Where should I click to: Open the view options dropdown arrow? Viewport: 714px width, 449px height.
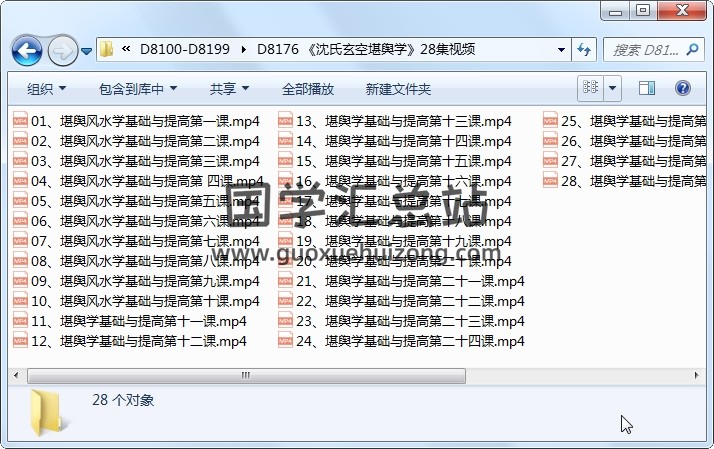pyautogui.click(x=612, y=88)
